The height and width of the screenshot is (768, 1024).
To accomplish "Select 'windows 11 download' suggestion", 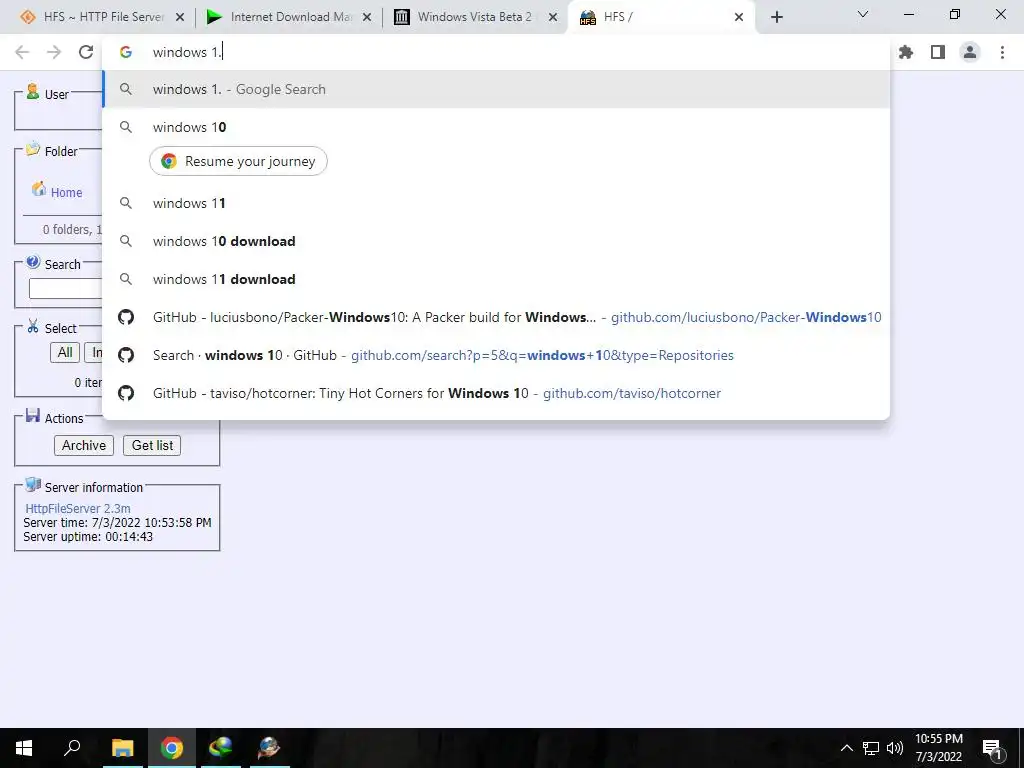I will [x=496, y=279].
